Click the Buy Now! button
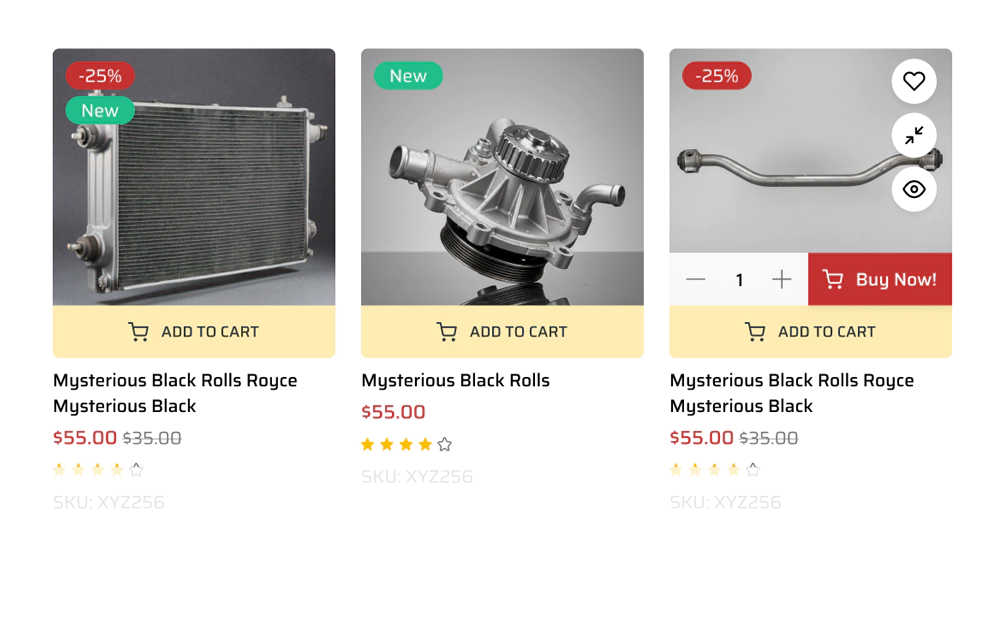The image size is (1000, 627). coord(880,279)
